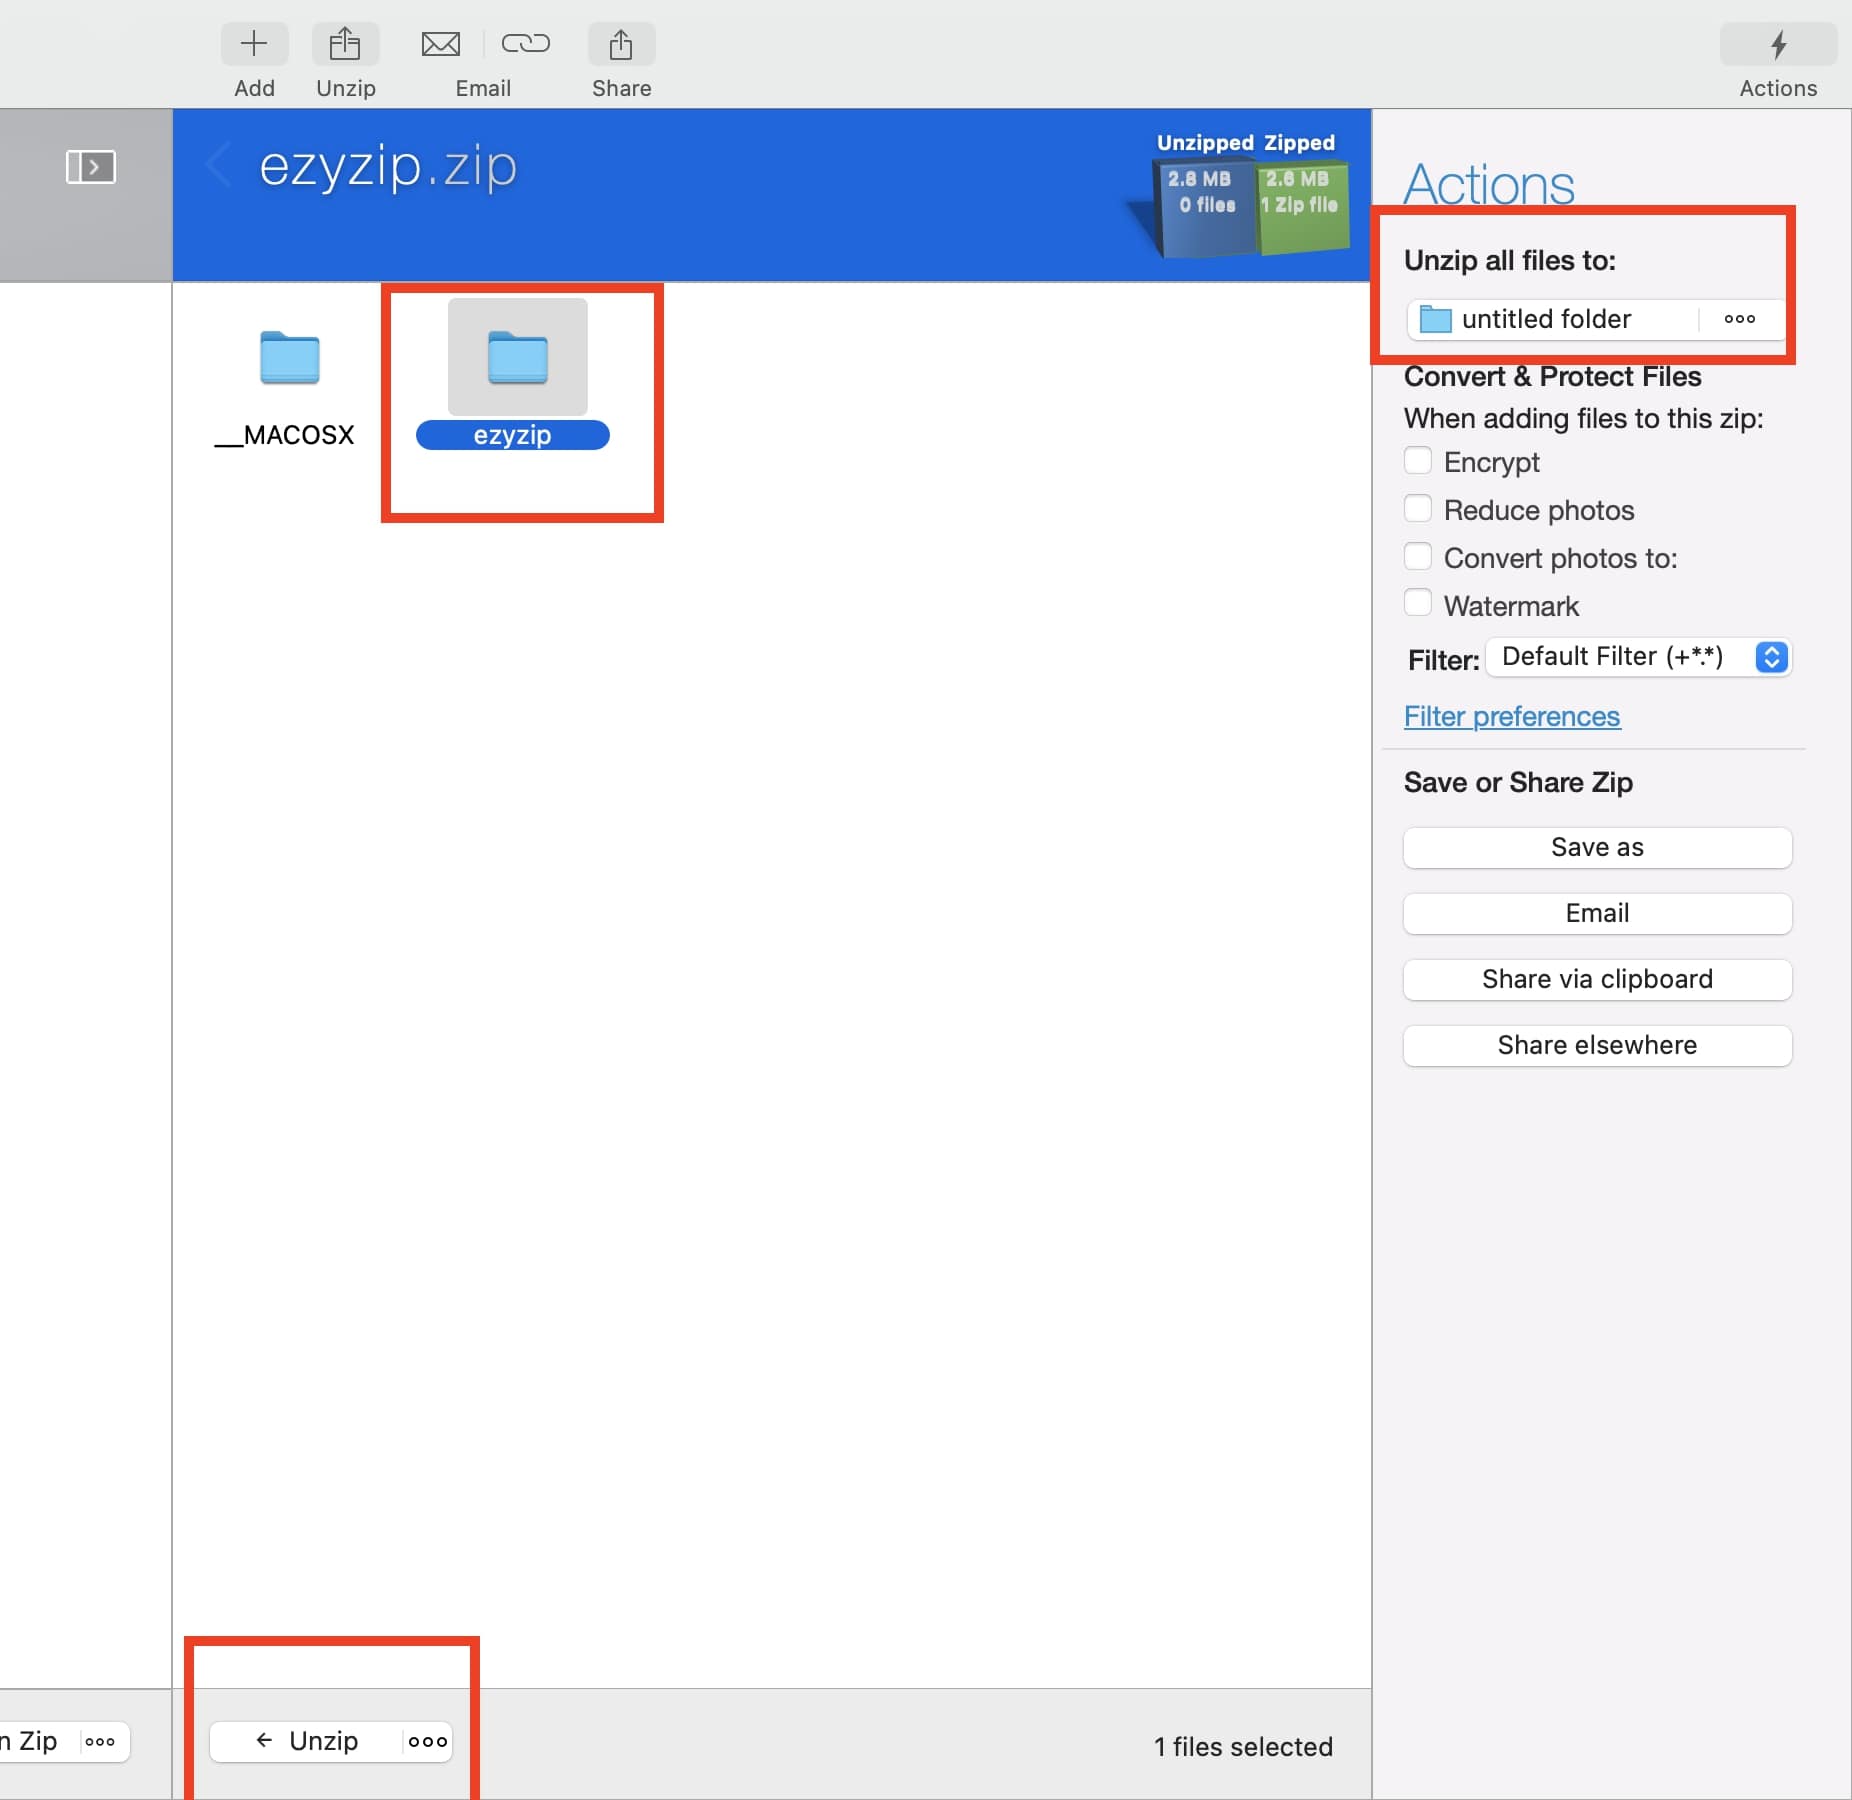Open options via ellipsis next to untitled folder
The image size is (1852, 1800).
click(1740, 319)
